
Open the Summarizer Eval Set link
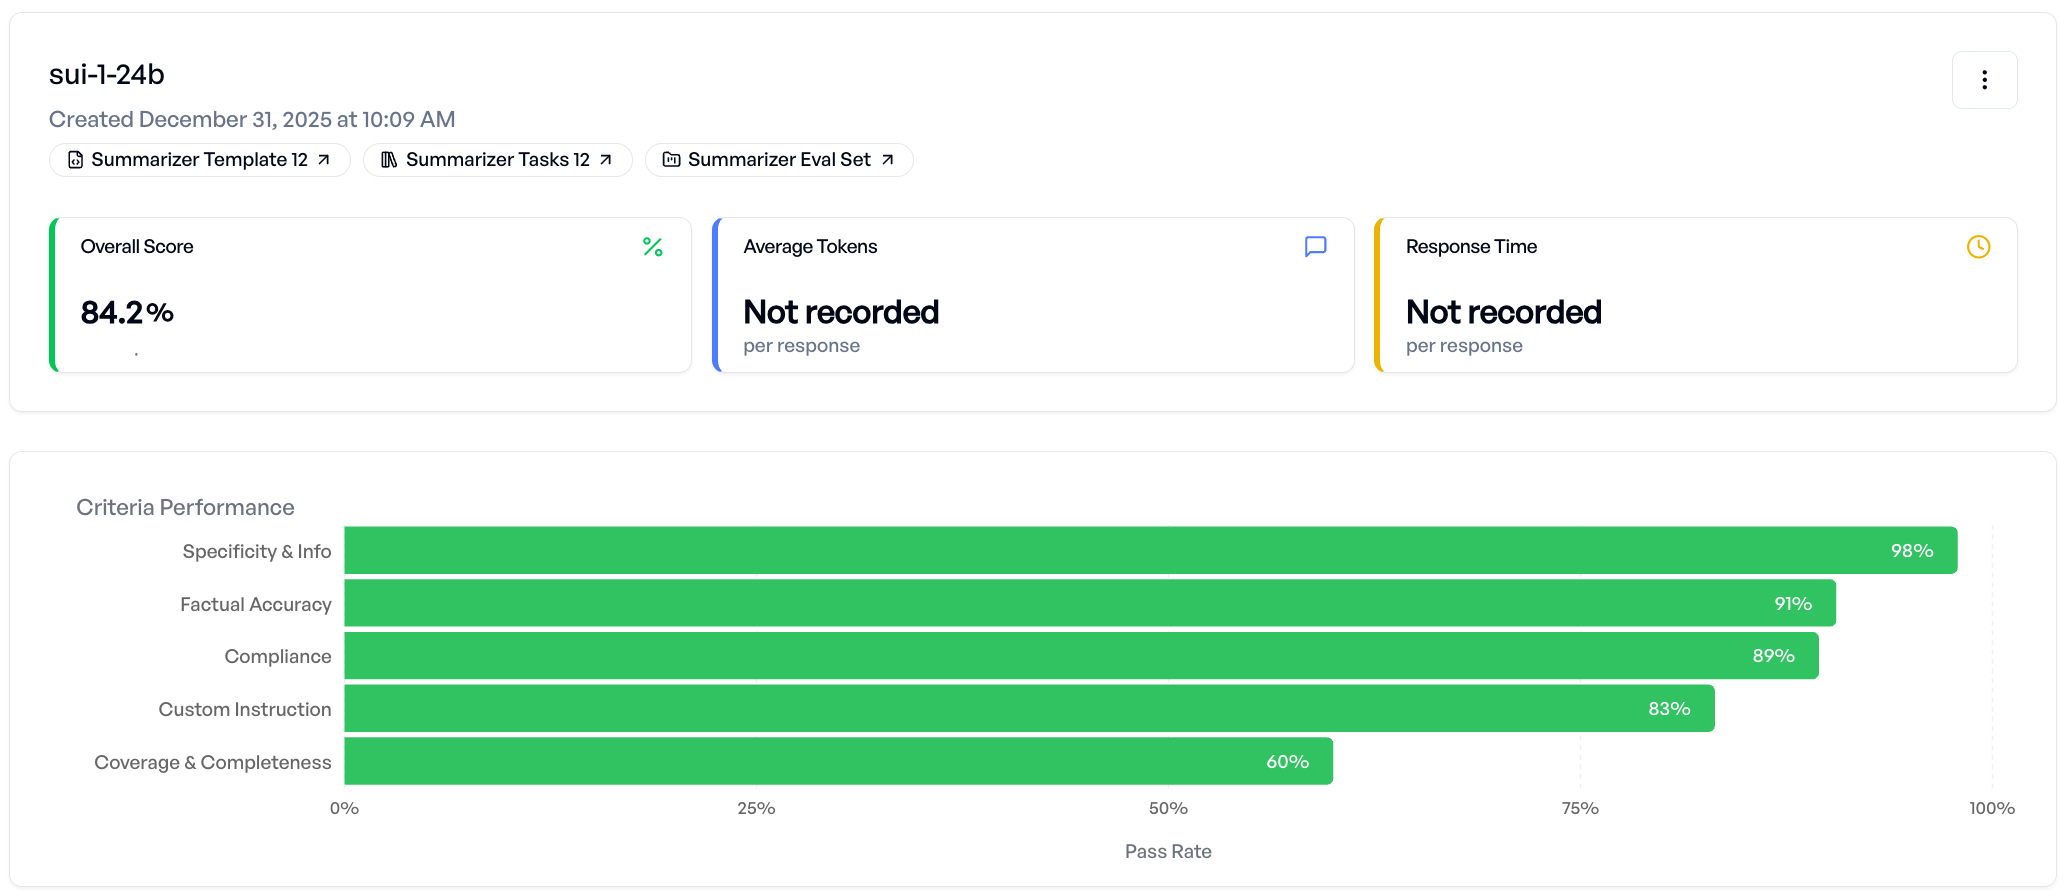click(779, 160)
